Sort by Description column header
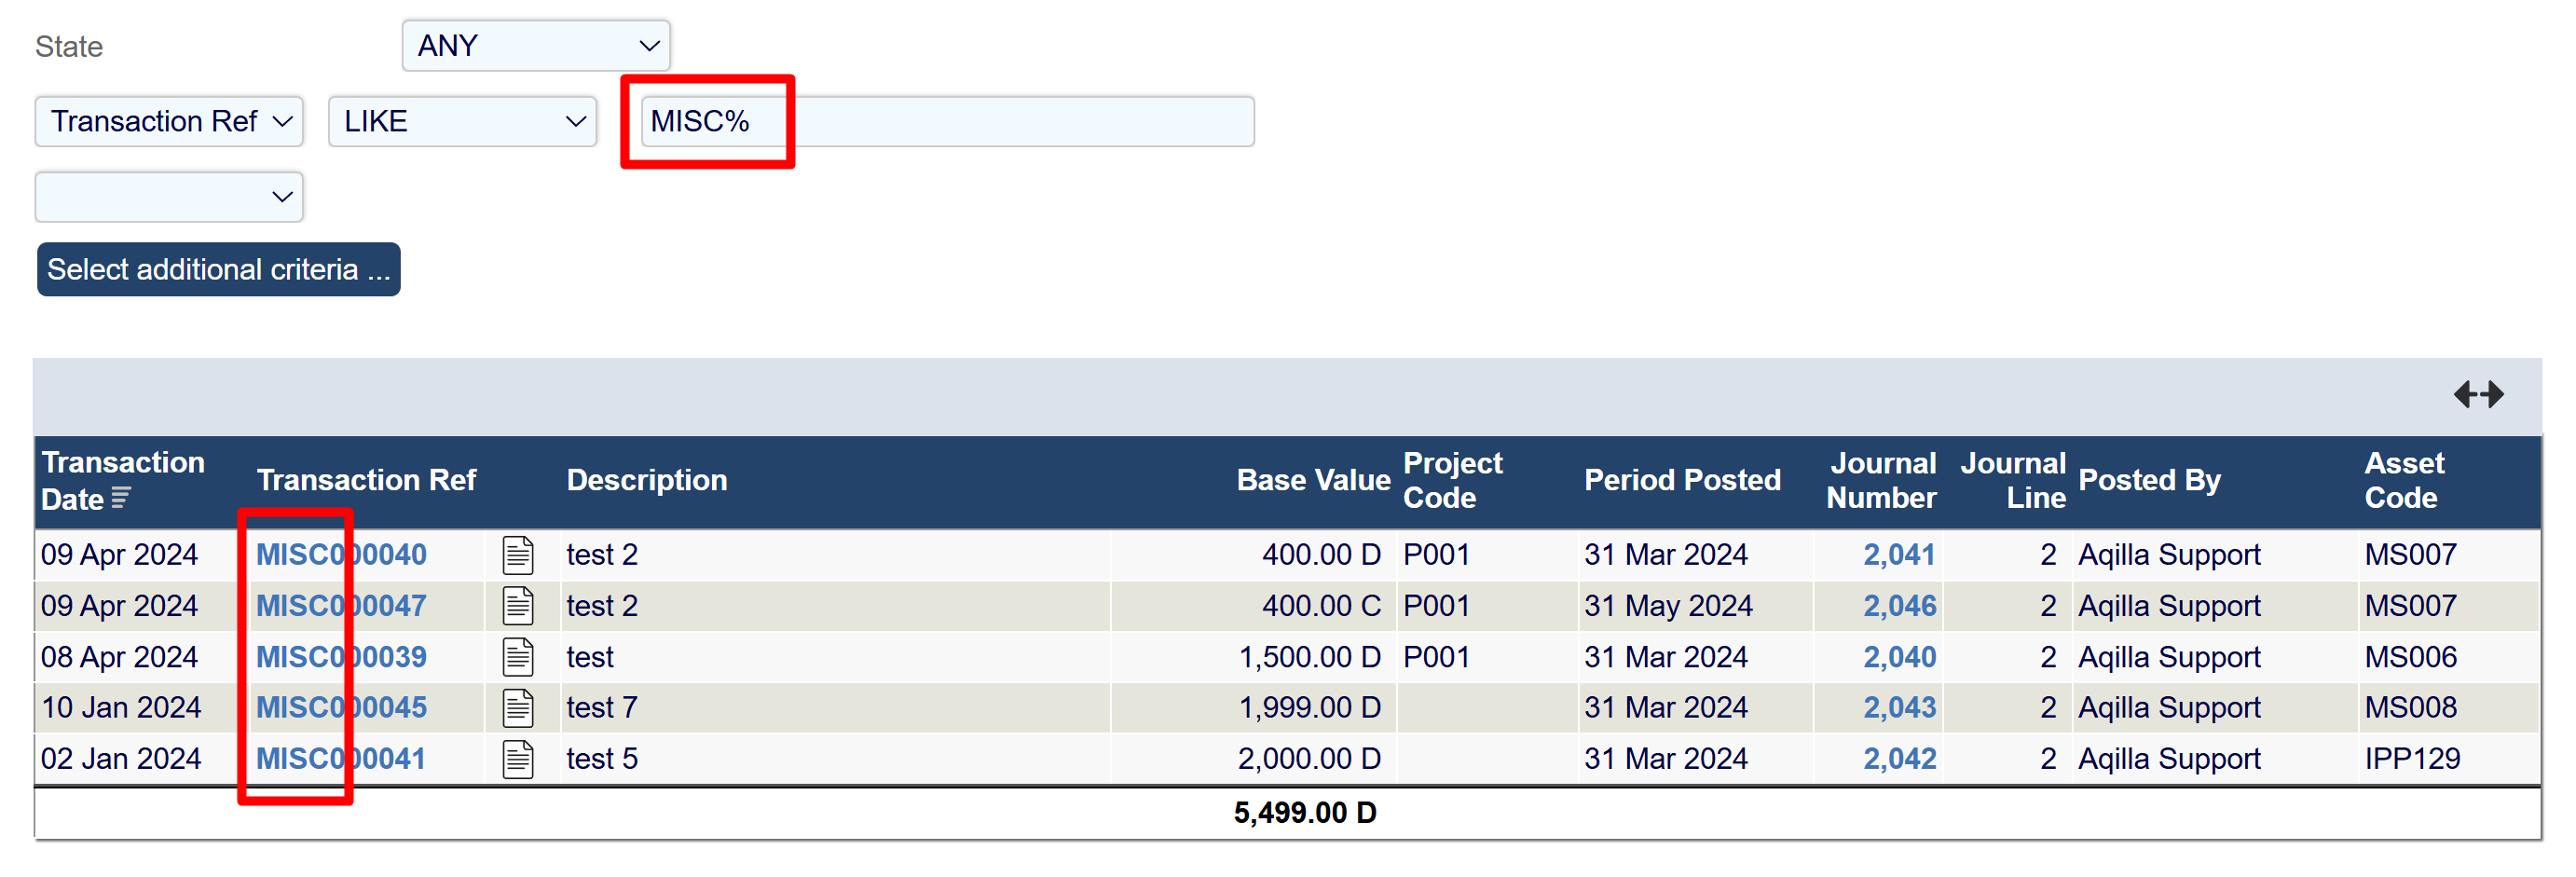2576x877 pixels. 646,480
